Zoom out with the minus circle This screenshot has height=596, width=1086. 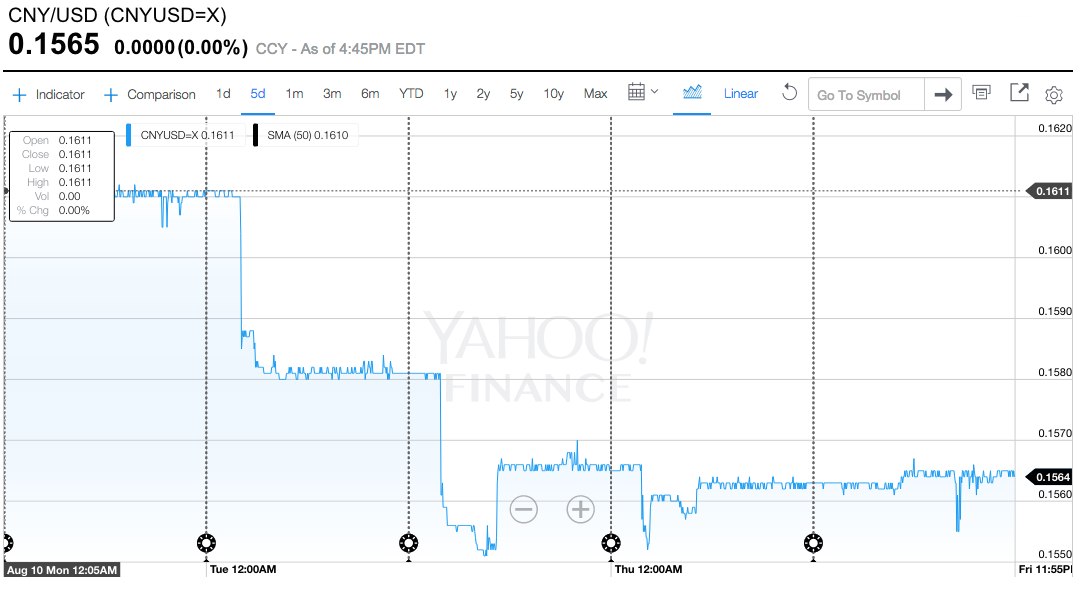524,509
